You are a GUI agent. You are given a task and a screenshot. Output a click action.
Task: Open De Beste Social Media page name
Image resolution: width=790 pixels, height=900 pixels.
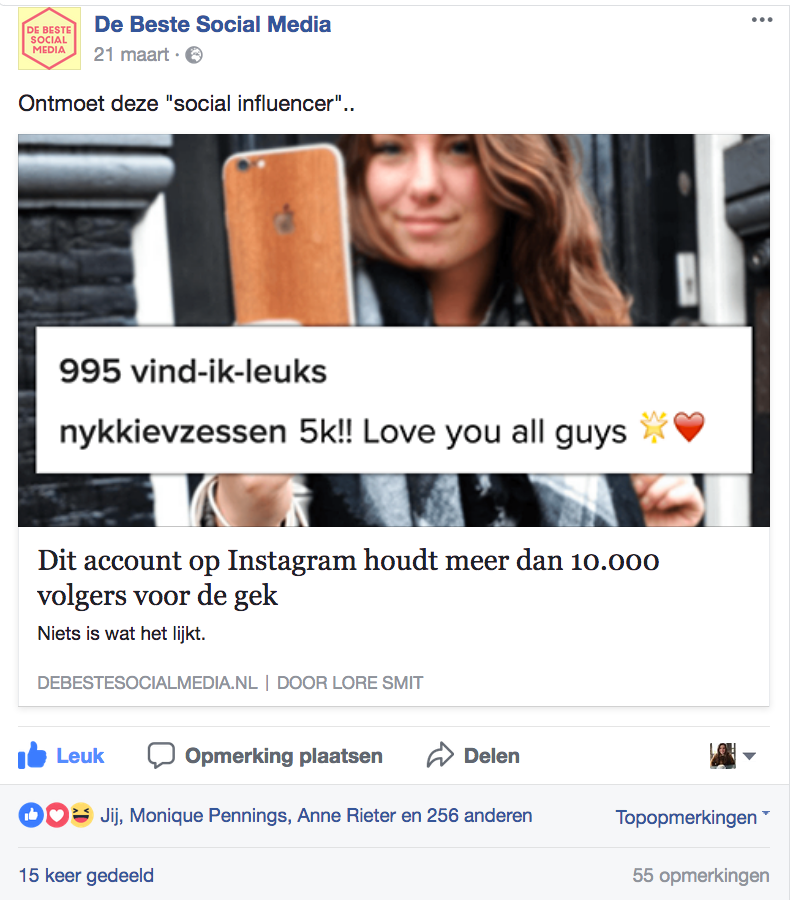212,25
